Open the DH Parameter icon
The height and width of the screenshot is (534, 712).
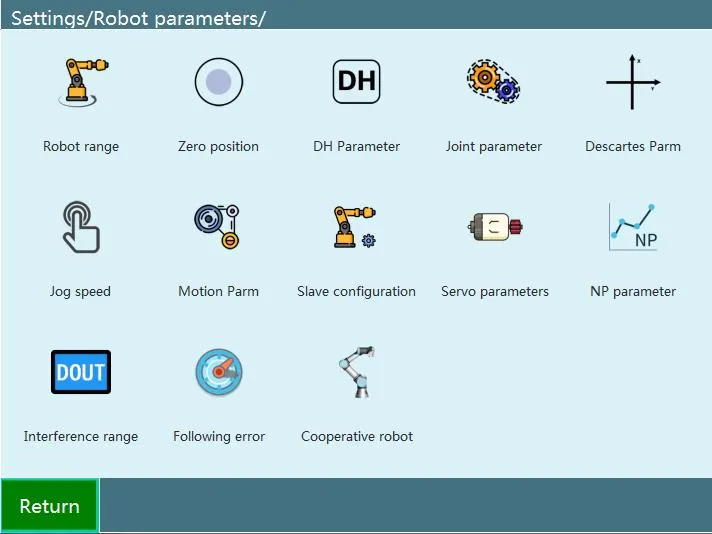point(356,82)
